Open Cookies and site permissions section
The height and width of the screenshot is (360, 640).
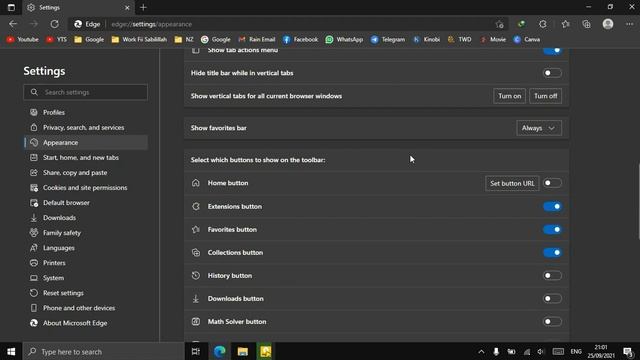tap(86, 188)
